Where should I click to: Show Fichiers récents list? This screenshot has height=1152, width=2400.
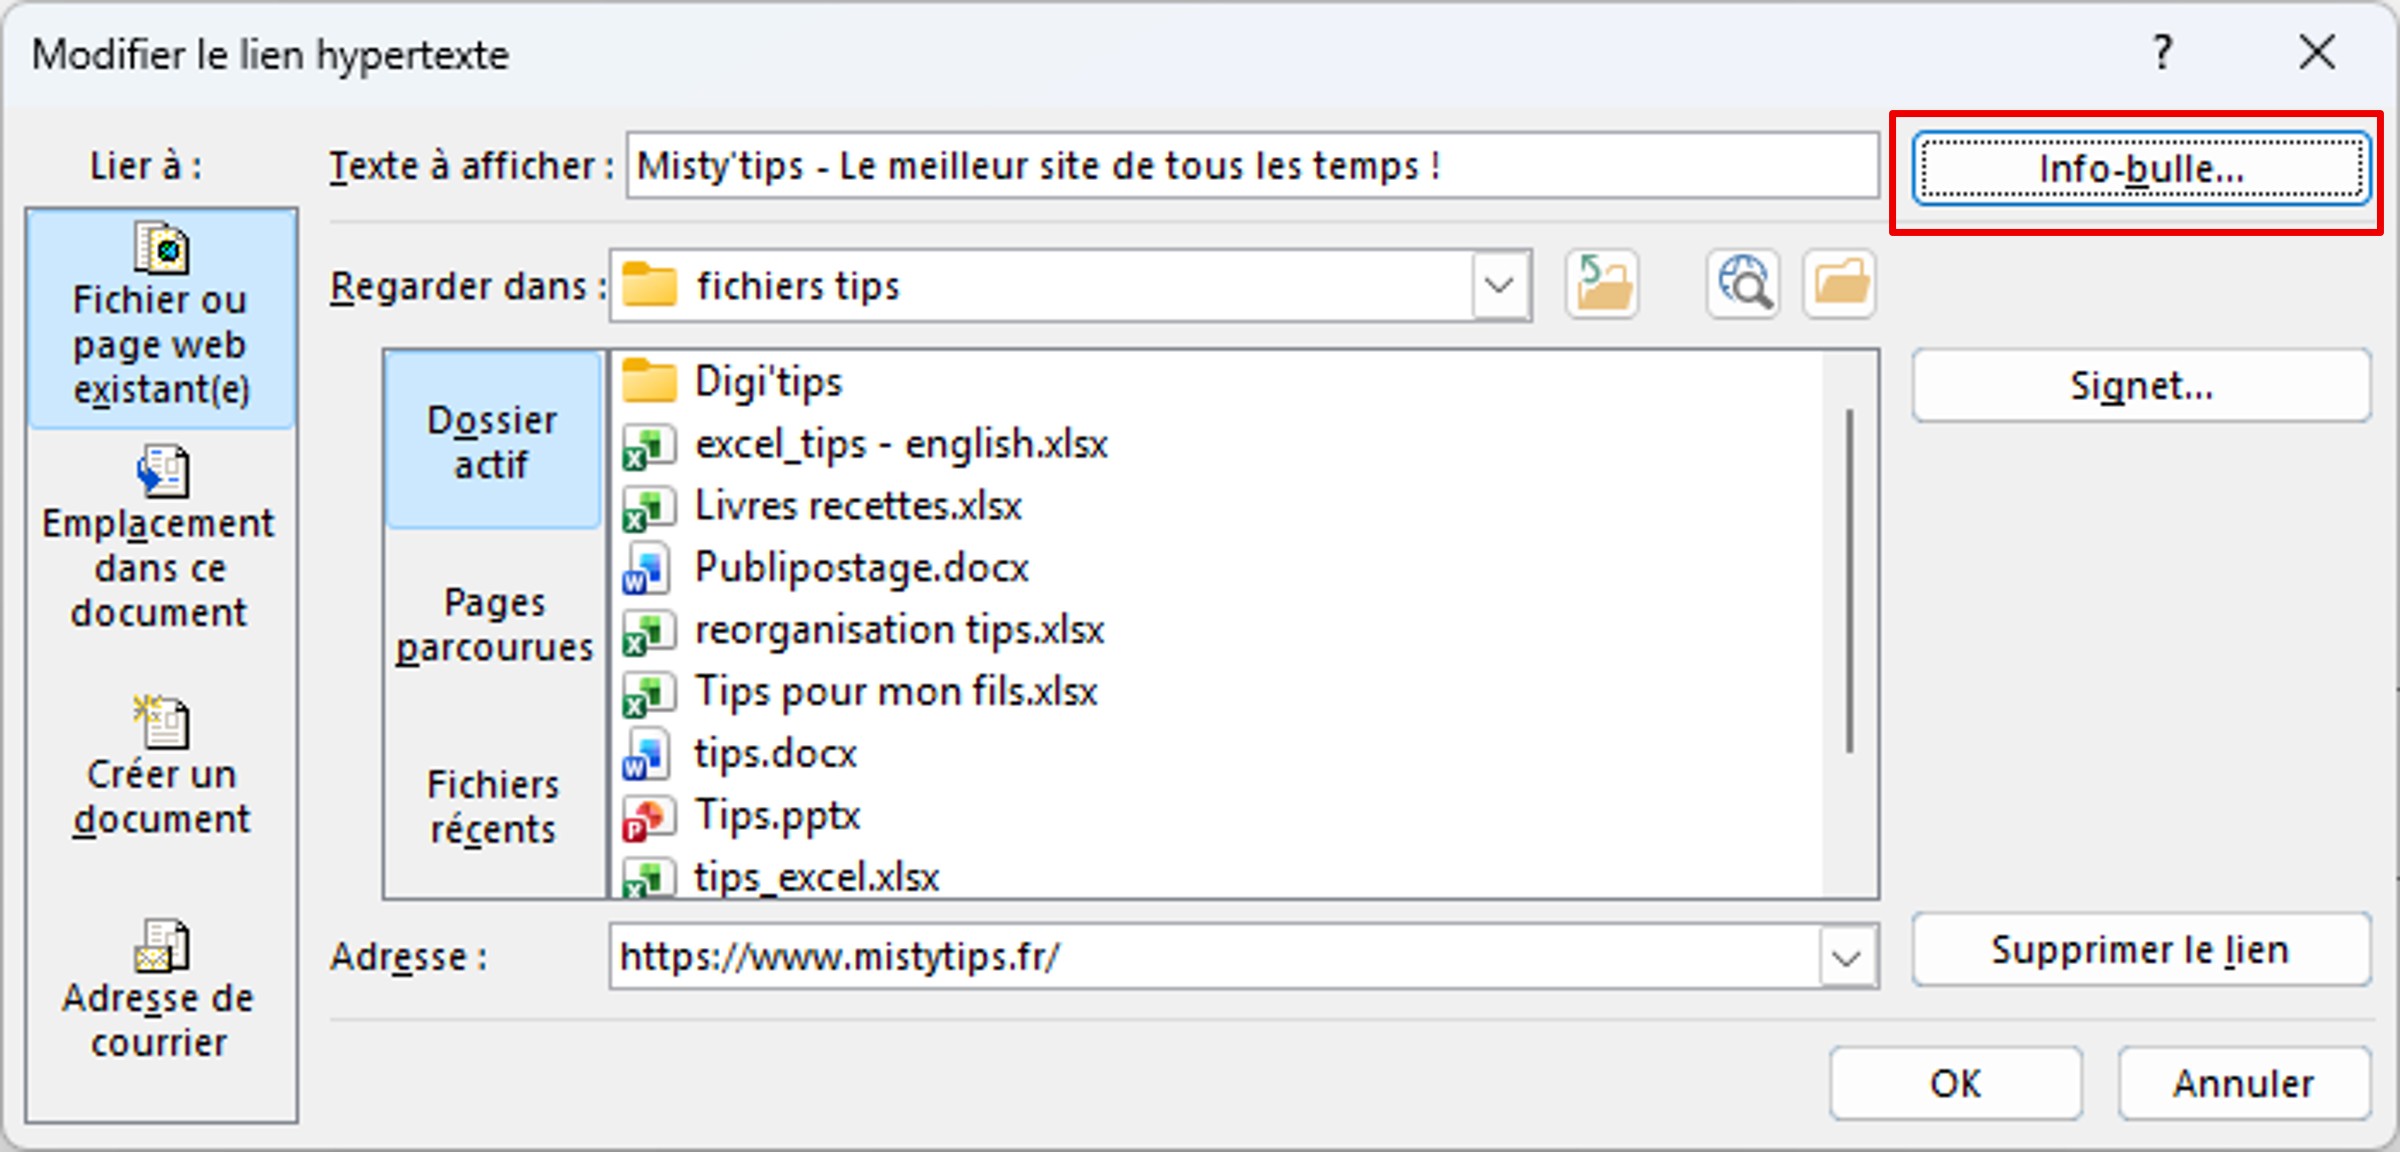tap(492, 806)
